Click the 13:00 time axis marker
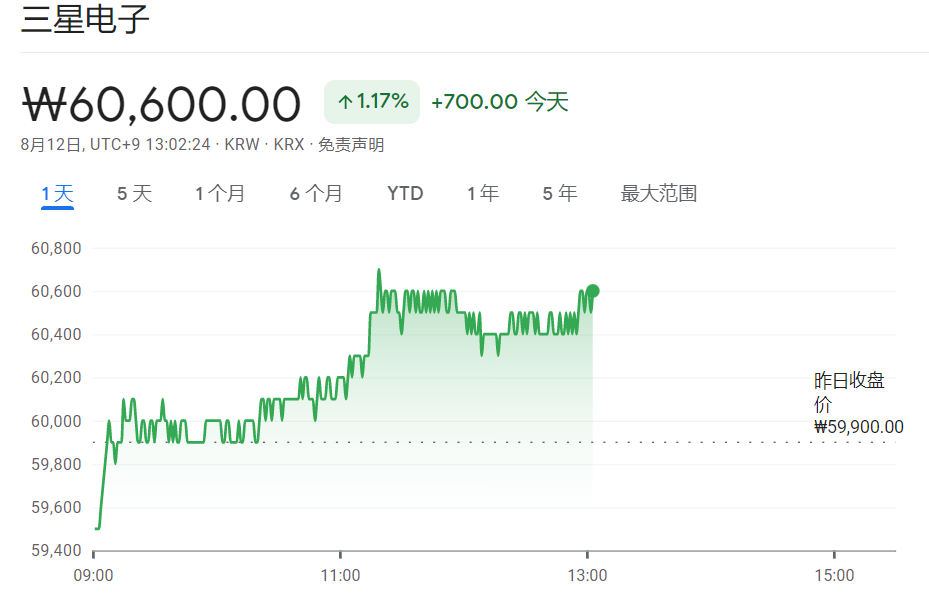This screenshot has height=598, width=929. (587, 575)
